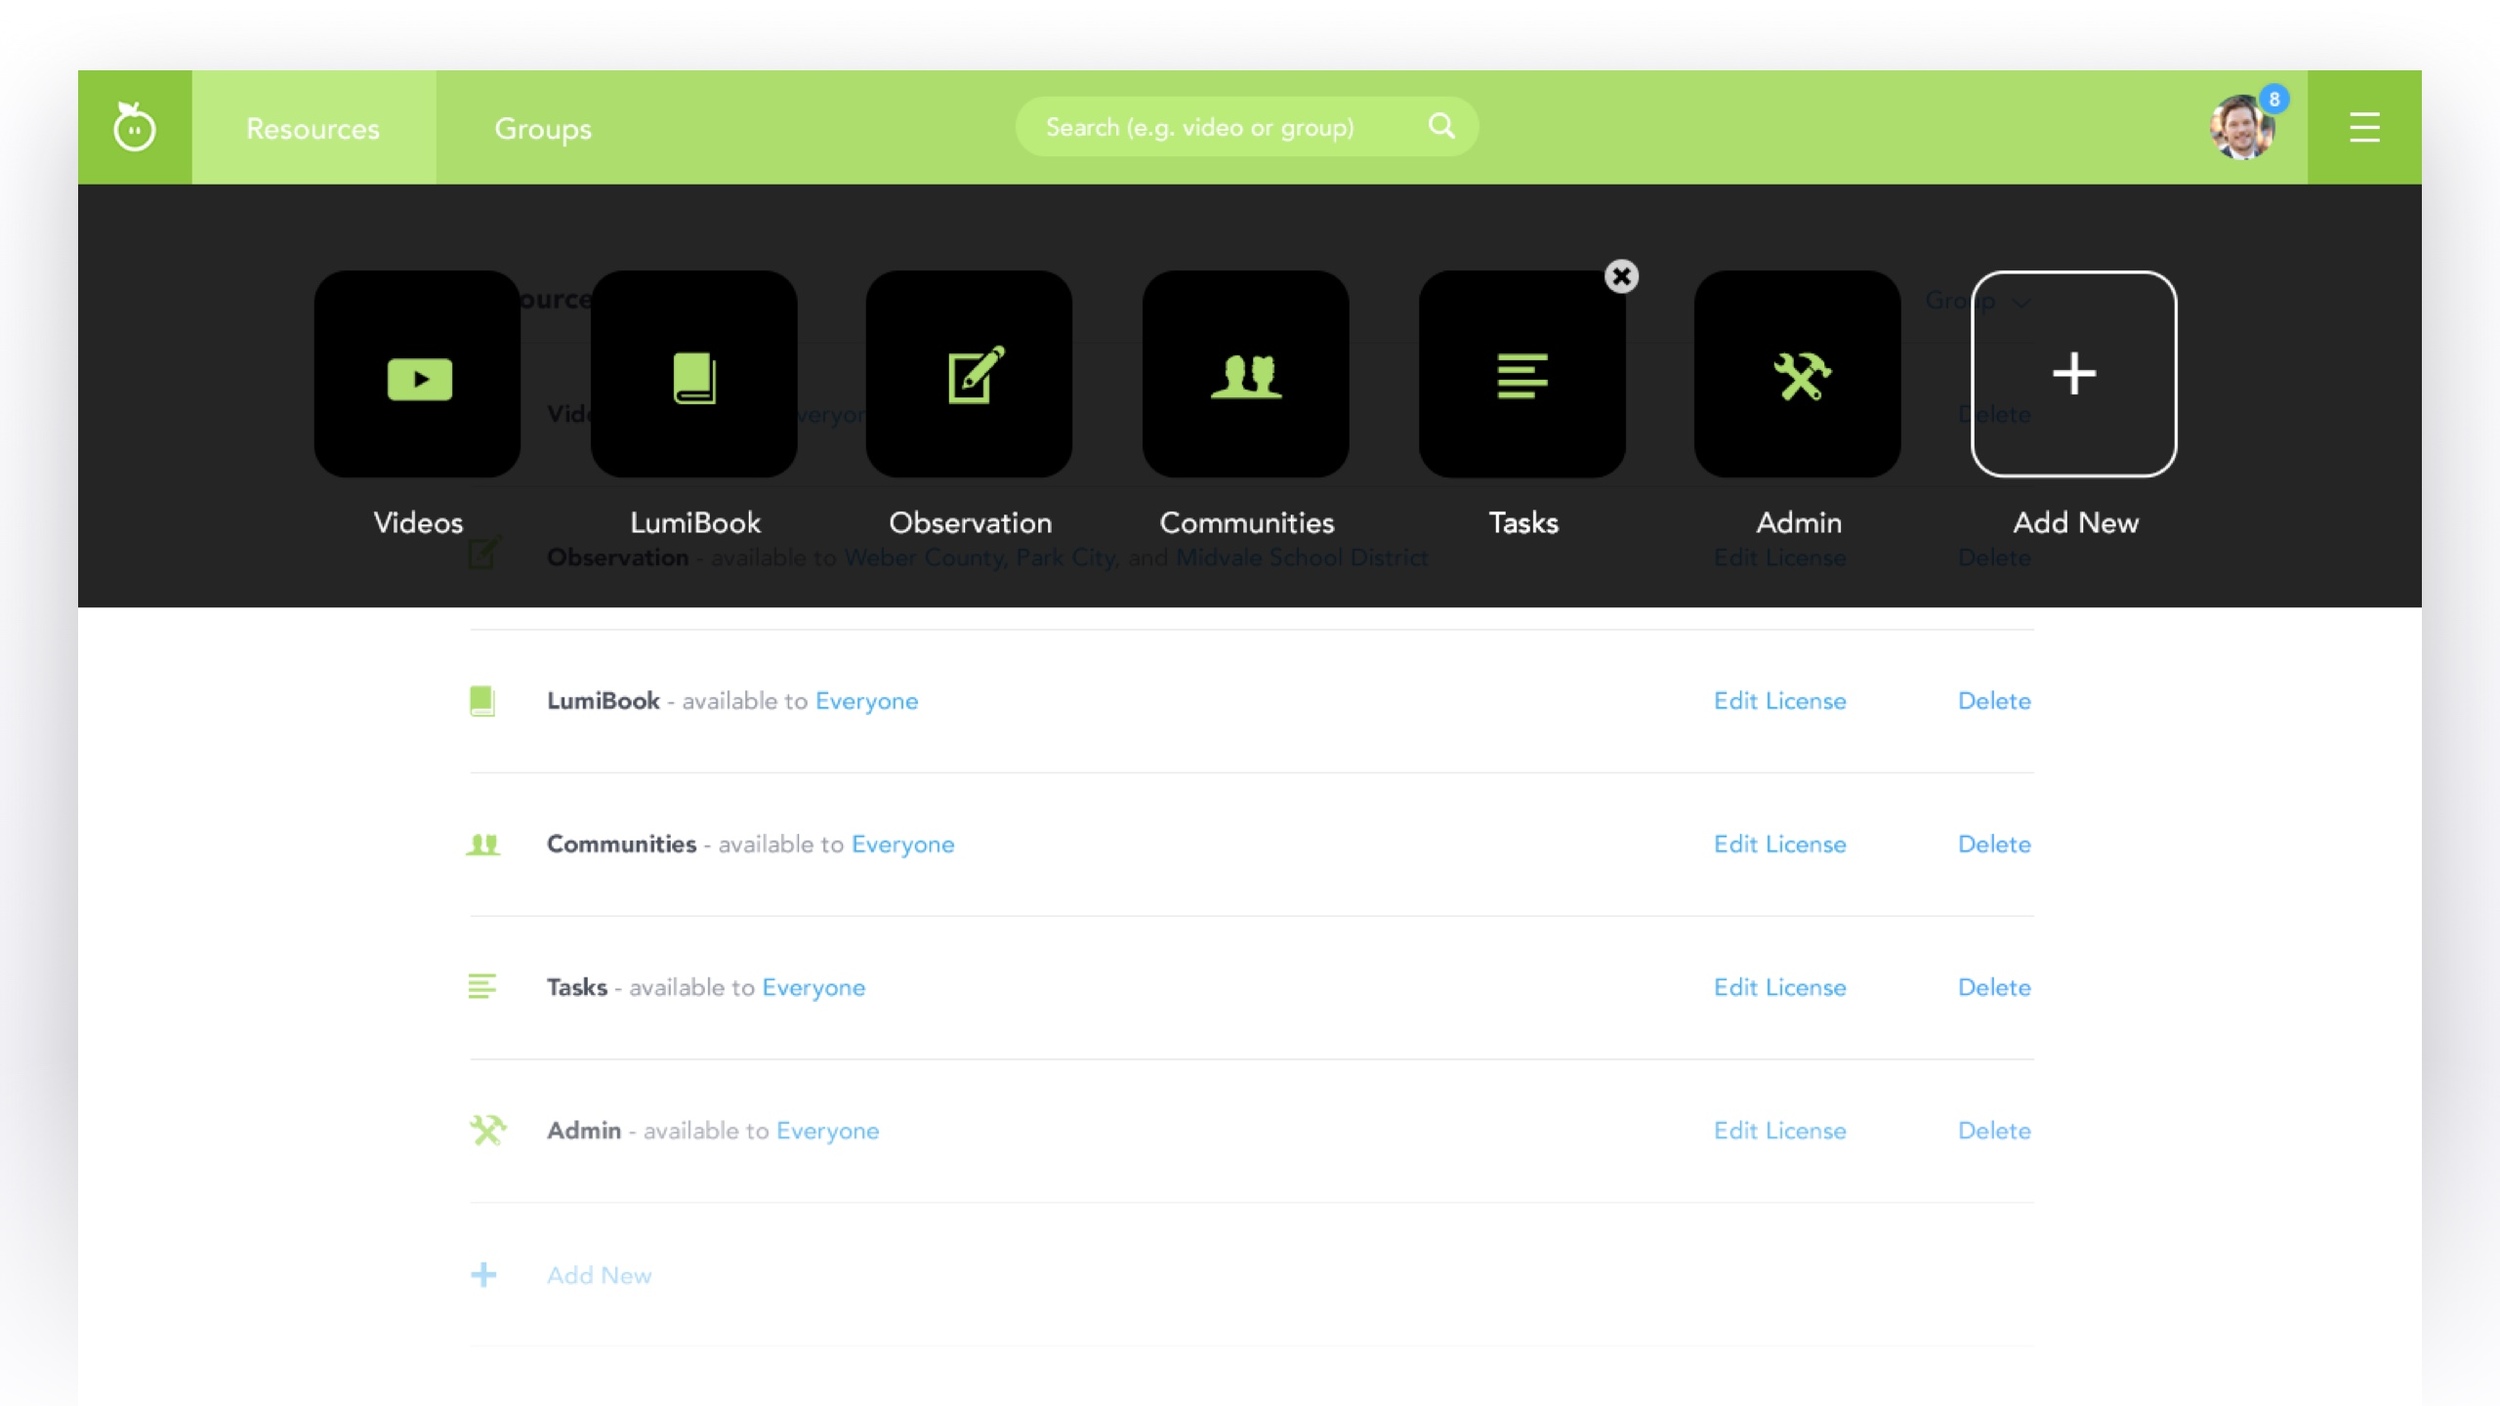Click the apple logo home icon
Viewport: 2500px width, 1406px height.
[135, 127]
